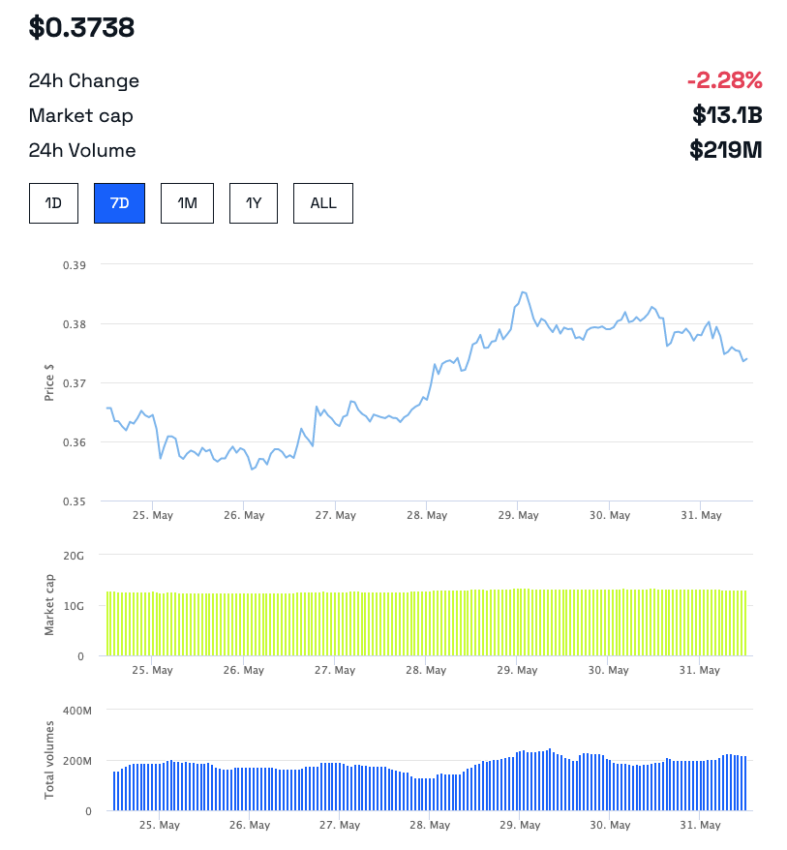Viewport: 787px width, 850px height.
Task: Click "28. May" under the price chart
Action: click(x=426, y=515)
